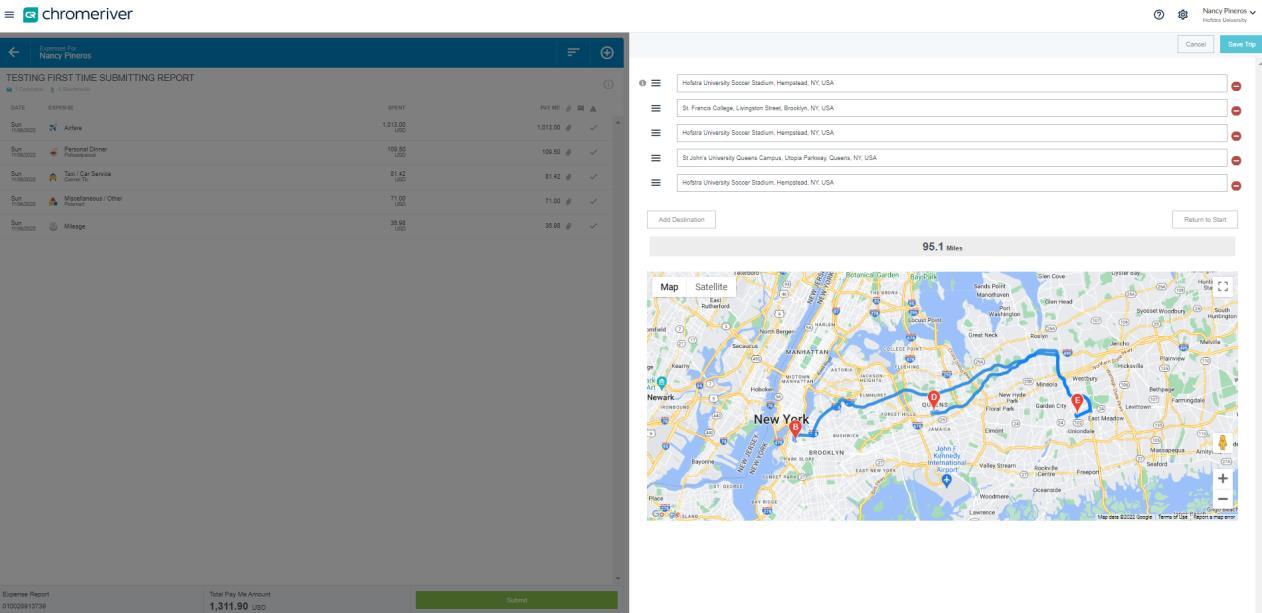Select the Mileage expense row
1262x613 pixels.
click(x=304, y=224)
